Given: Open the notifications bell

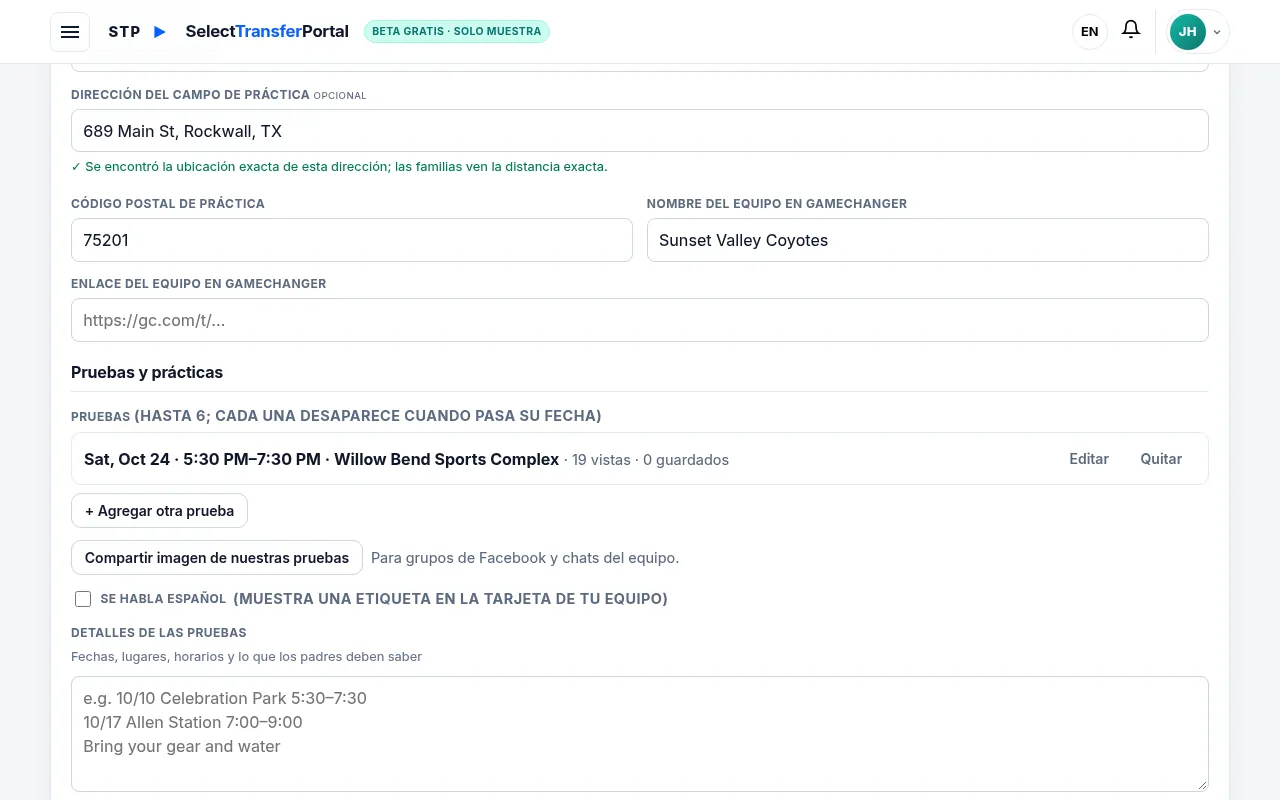Looking at the screenshot, I should pos(1131,30).
